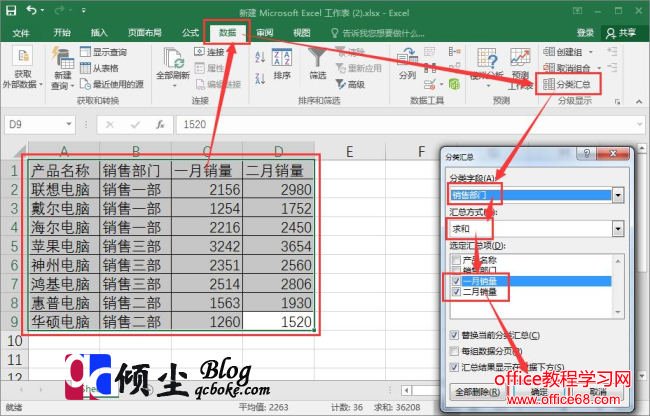
Task: Click the Save icon in quick access toolbar
Action: (x=11, y=10)
